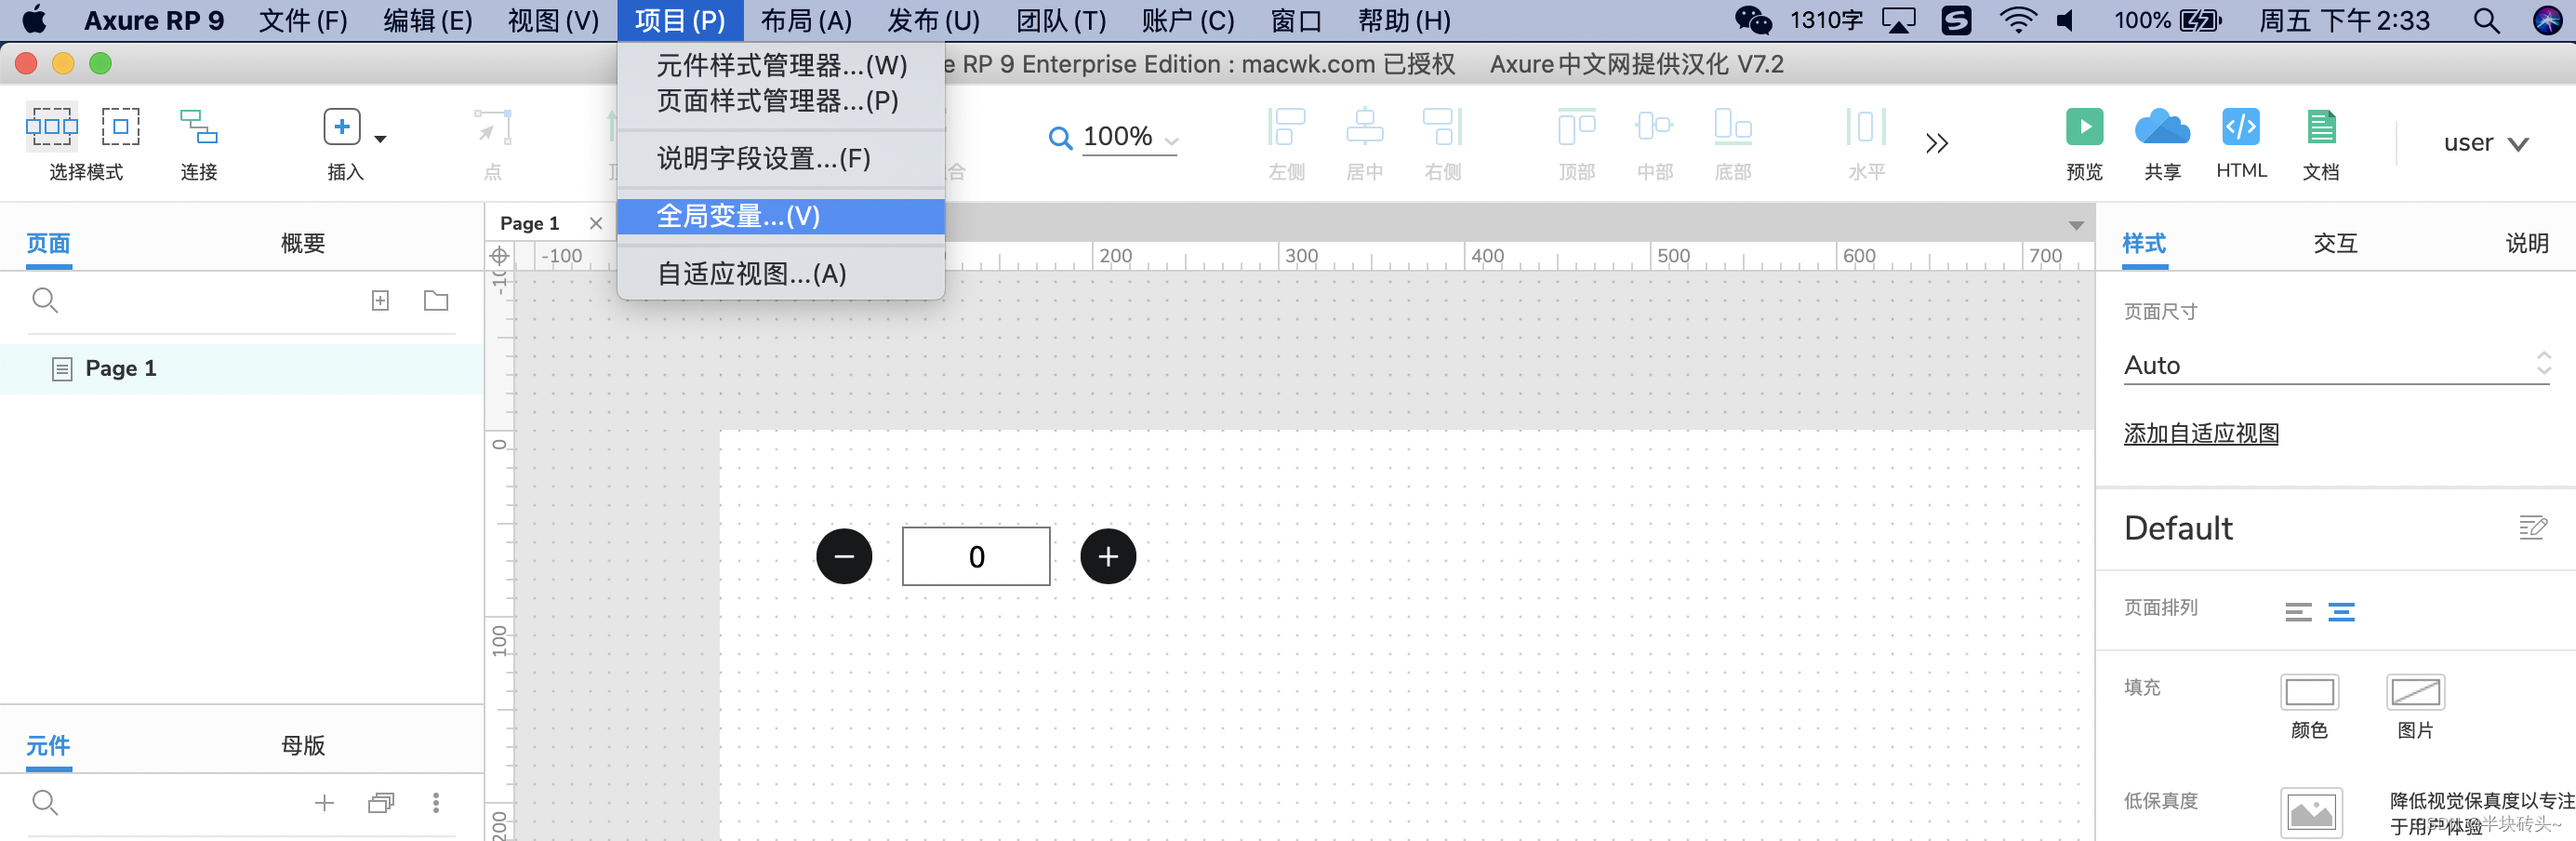Add a new folder icon
Image resolution: width=2576 pixels, height=841 pixels.
pos(436,300)
